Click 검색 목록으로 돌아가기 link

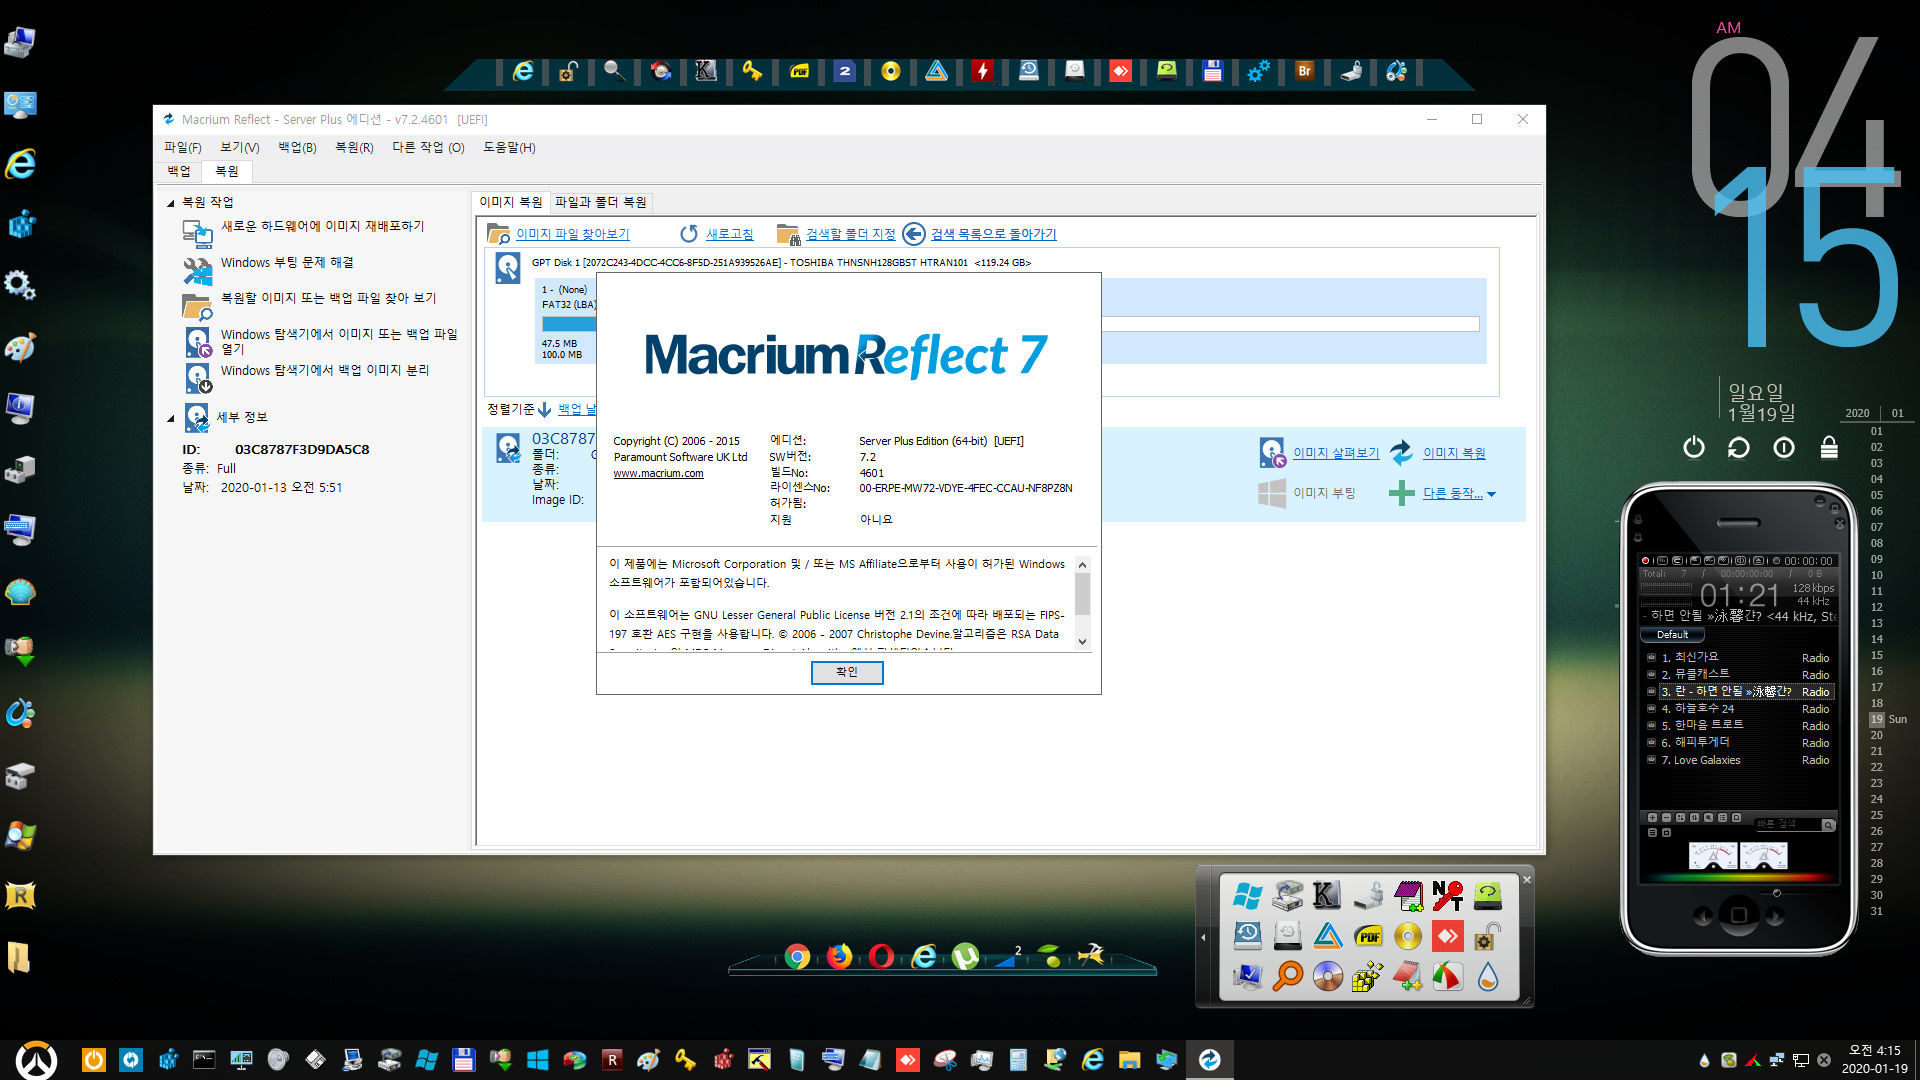click(x=993, y=234)
